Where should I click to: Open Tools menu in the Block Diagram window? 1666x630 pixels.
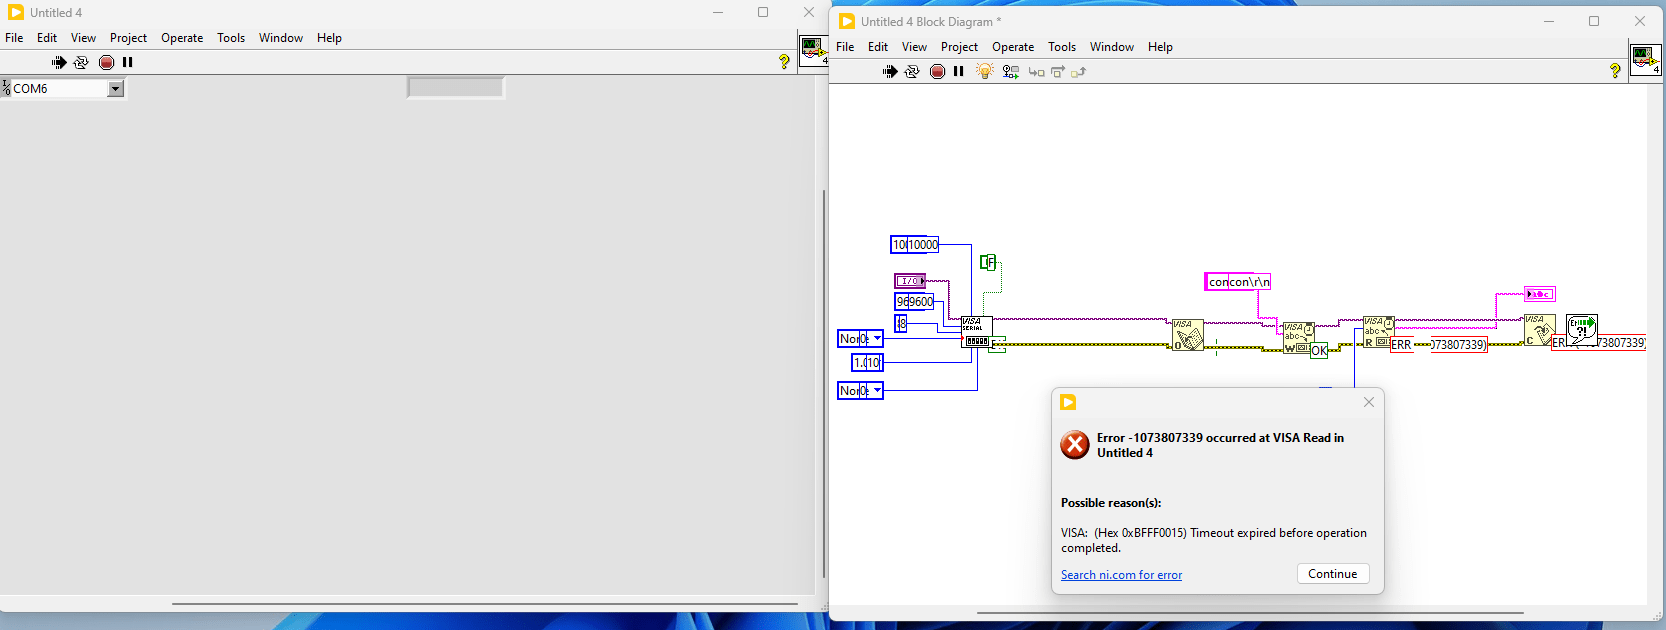[1062, 47]
